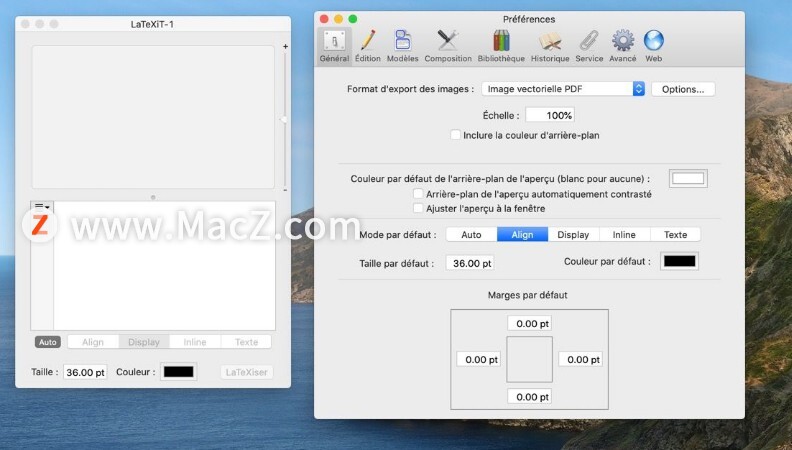The image size is (792, 450).
Task: Zoom the Préférences window with green button
Action: [353, 19]
